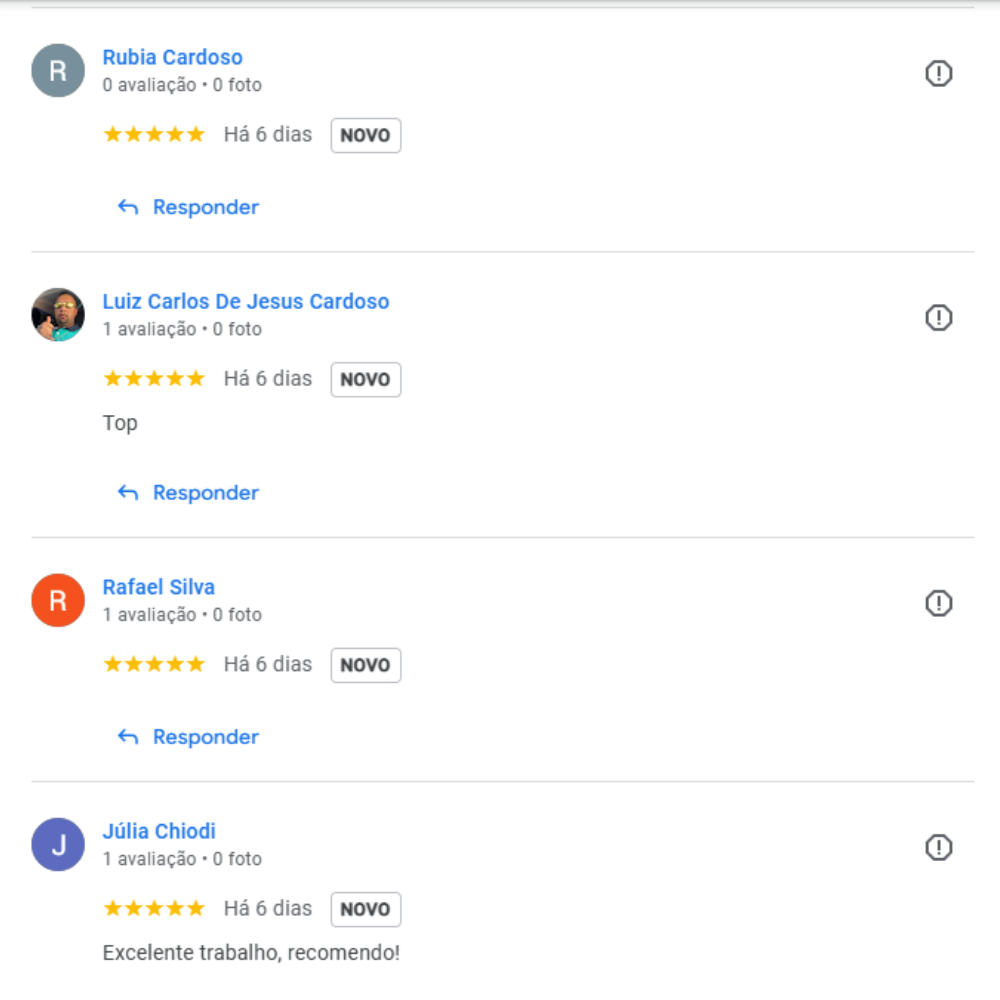Screen dimensions: 1000x1000
Task: Click the "Excelente trabalho, recomendo!" review text
Action: coord(251,953)
